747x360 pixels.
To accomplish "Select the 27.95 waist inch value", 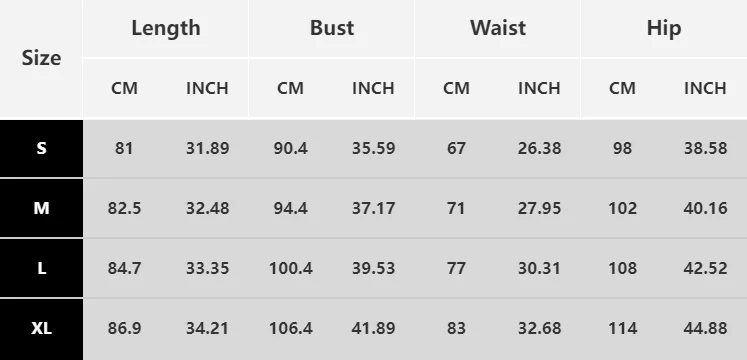I will [539, 208].
